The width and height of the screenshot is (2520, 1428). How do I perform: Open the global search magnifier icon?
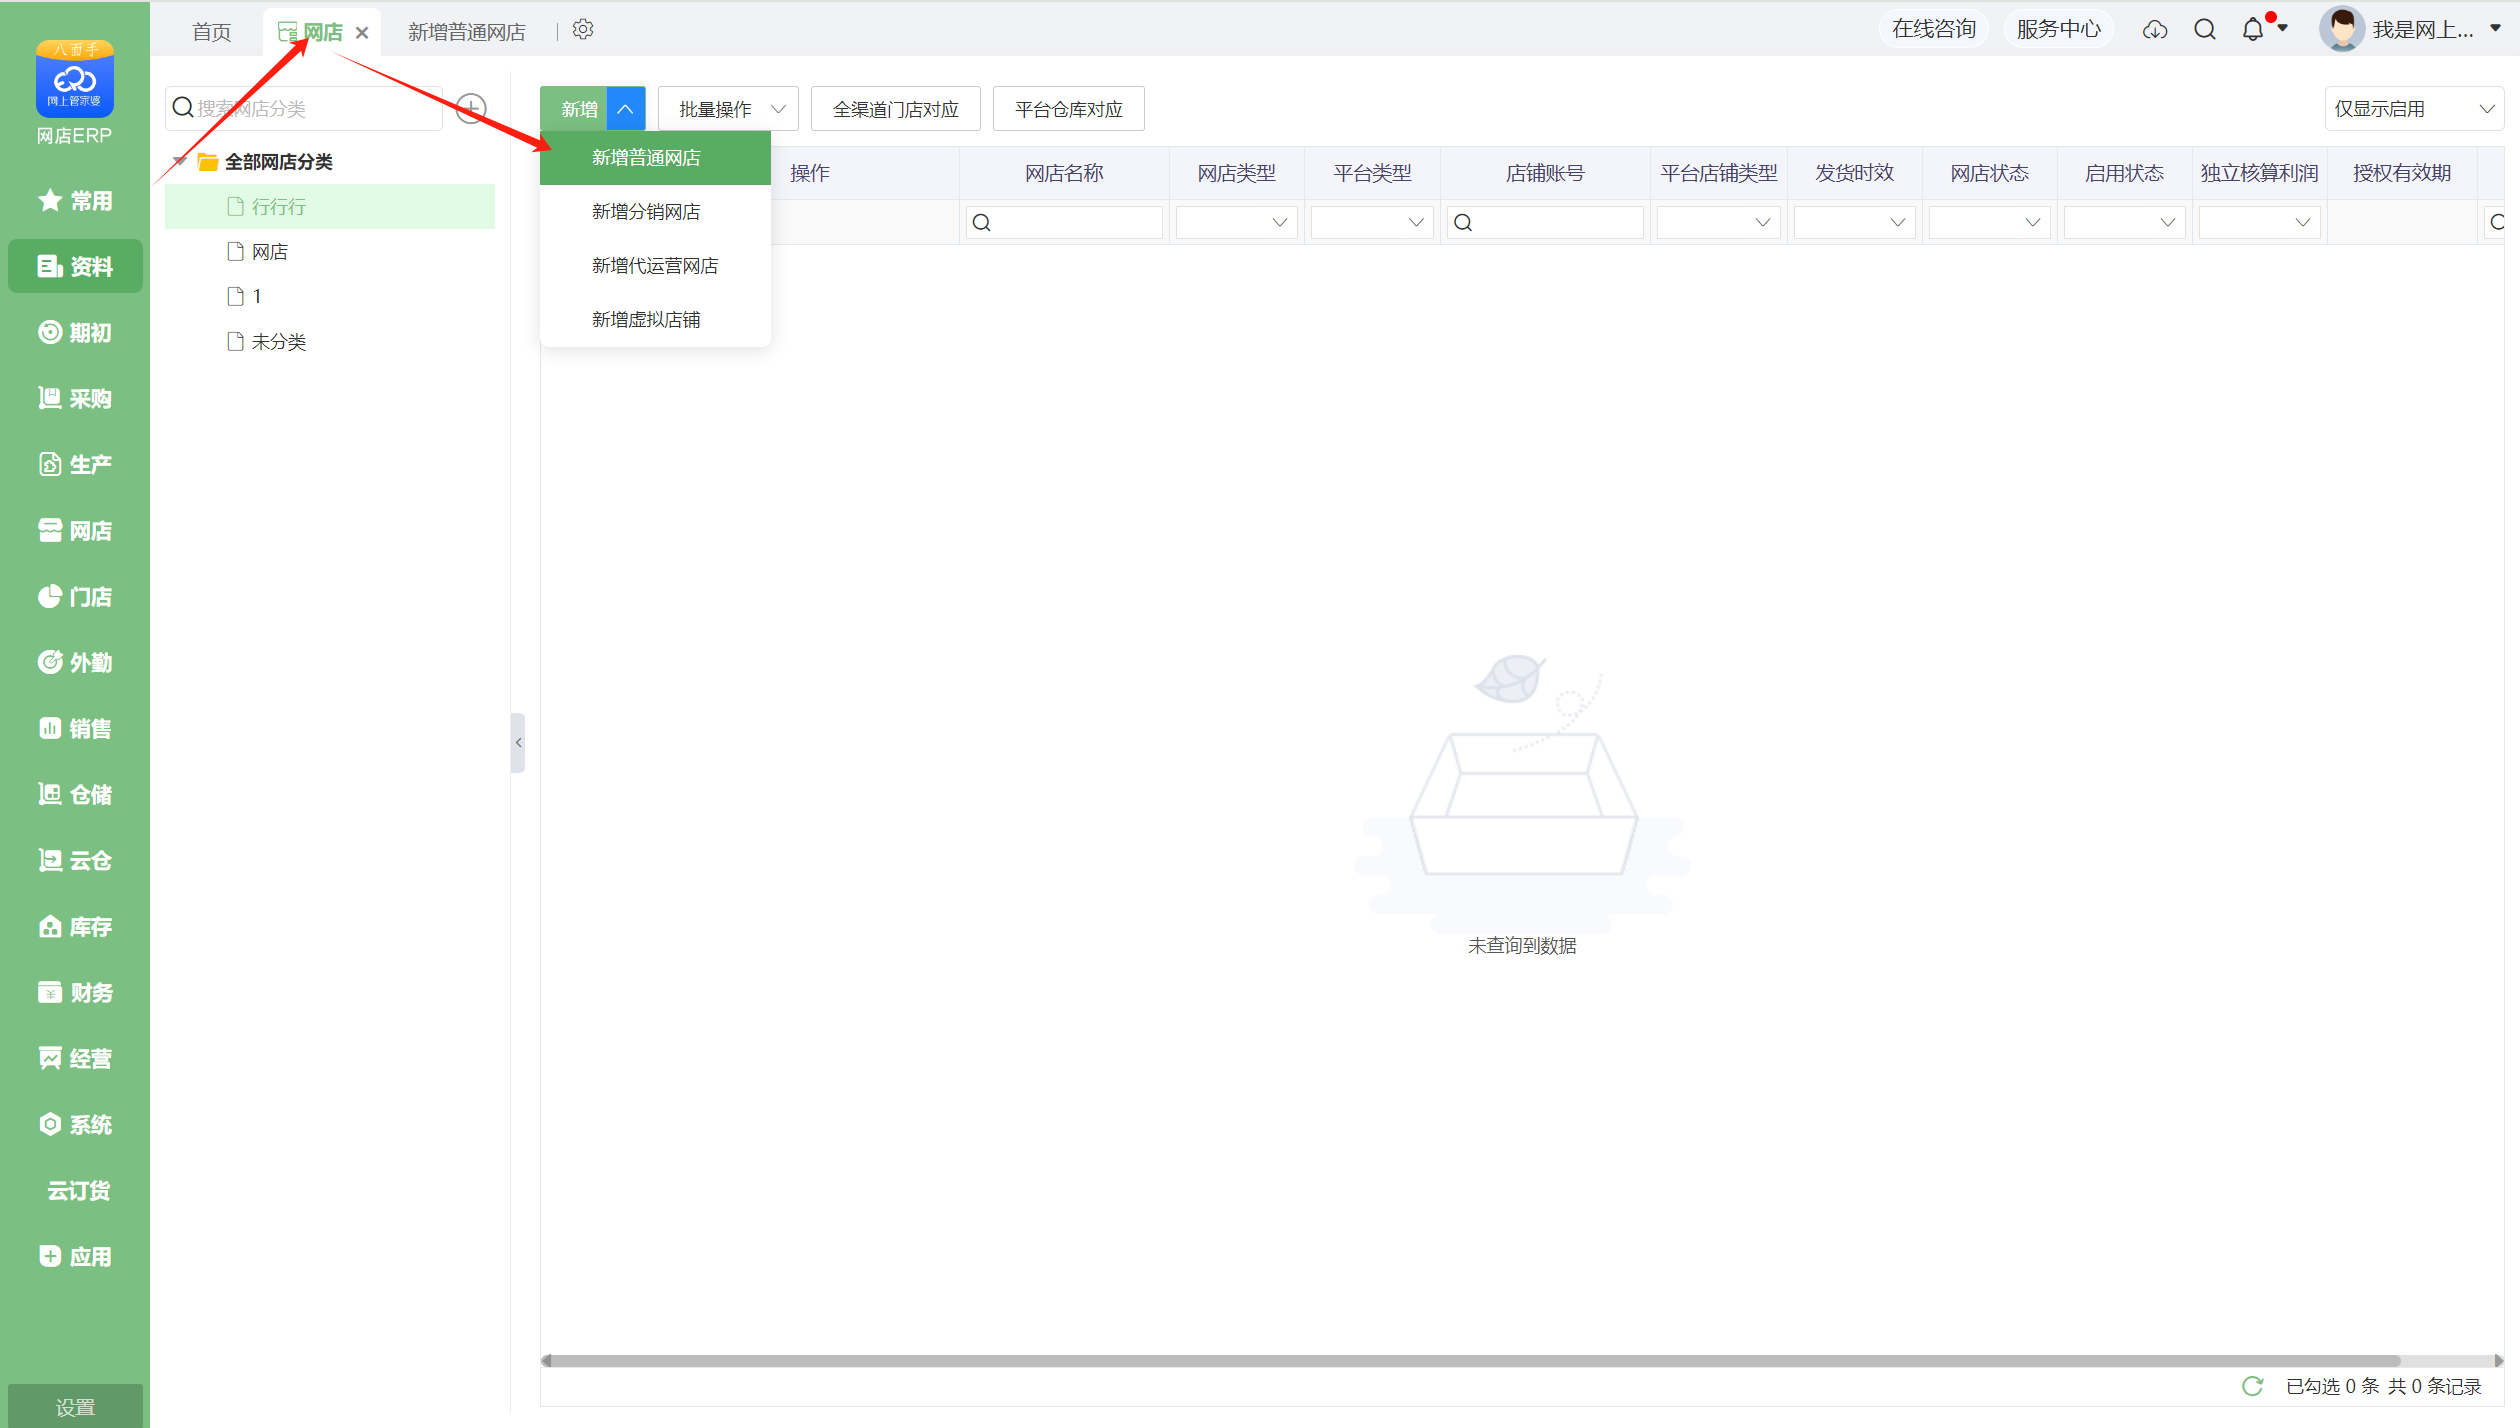(2205, 30)
